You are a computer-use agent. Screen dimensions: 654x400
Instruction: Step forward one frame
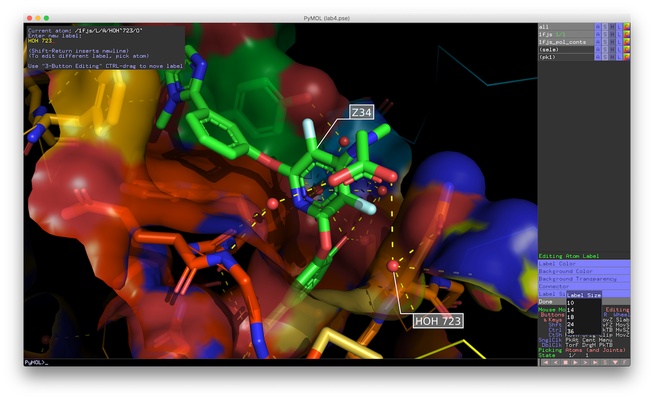(585, 362)
